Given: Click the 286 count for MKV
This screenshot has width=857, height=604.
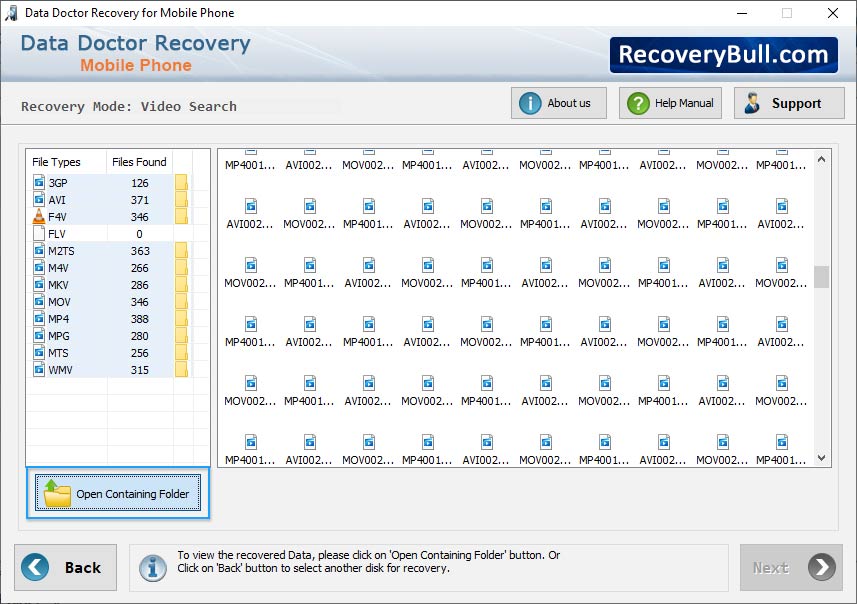Looking at the screenshot, I should click(x=139, y=284).
